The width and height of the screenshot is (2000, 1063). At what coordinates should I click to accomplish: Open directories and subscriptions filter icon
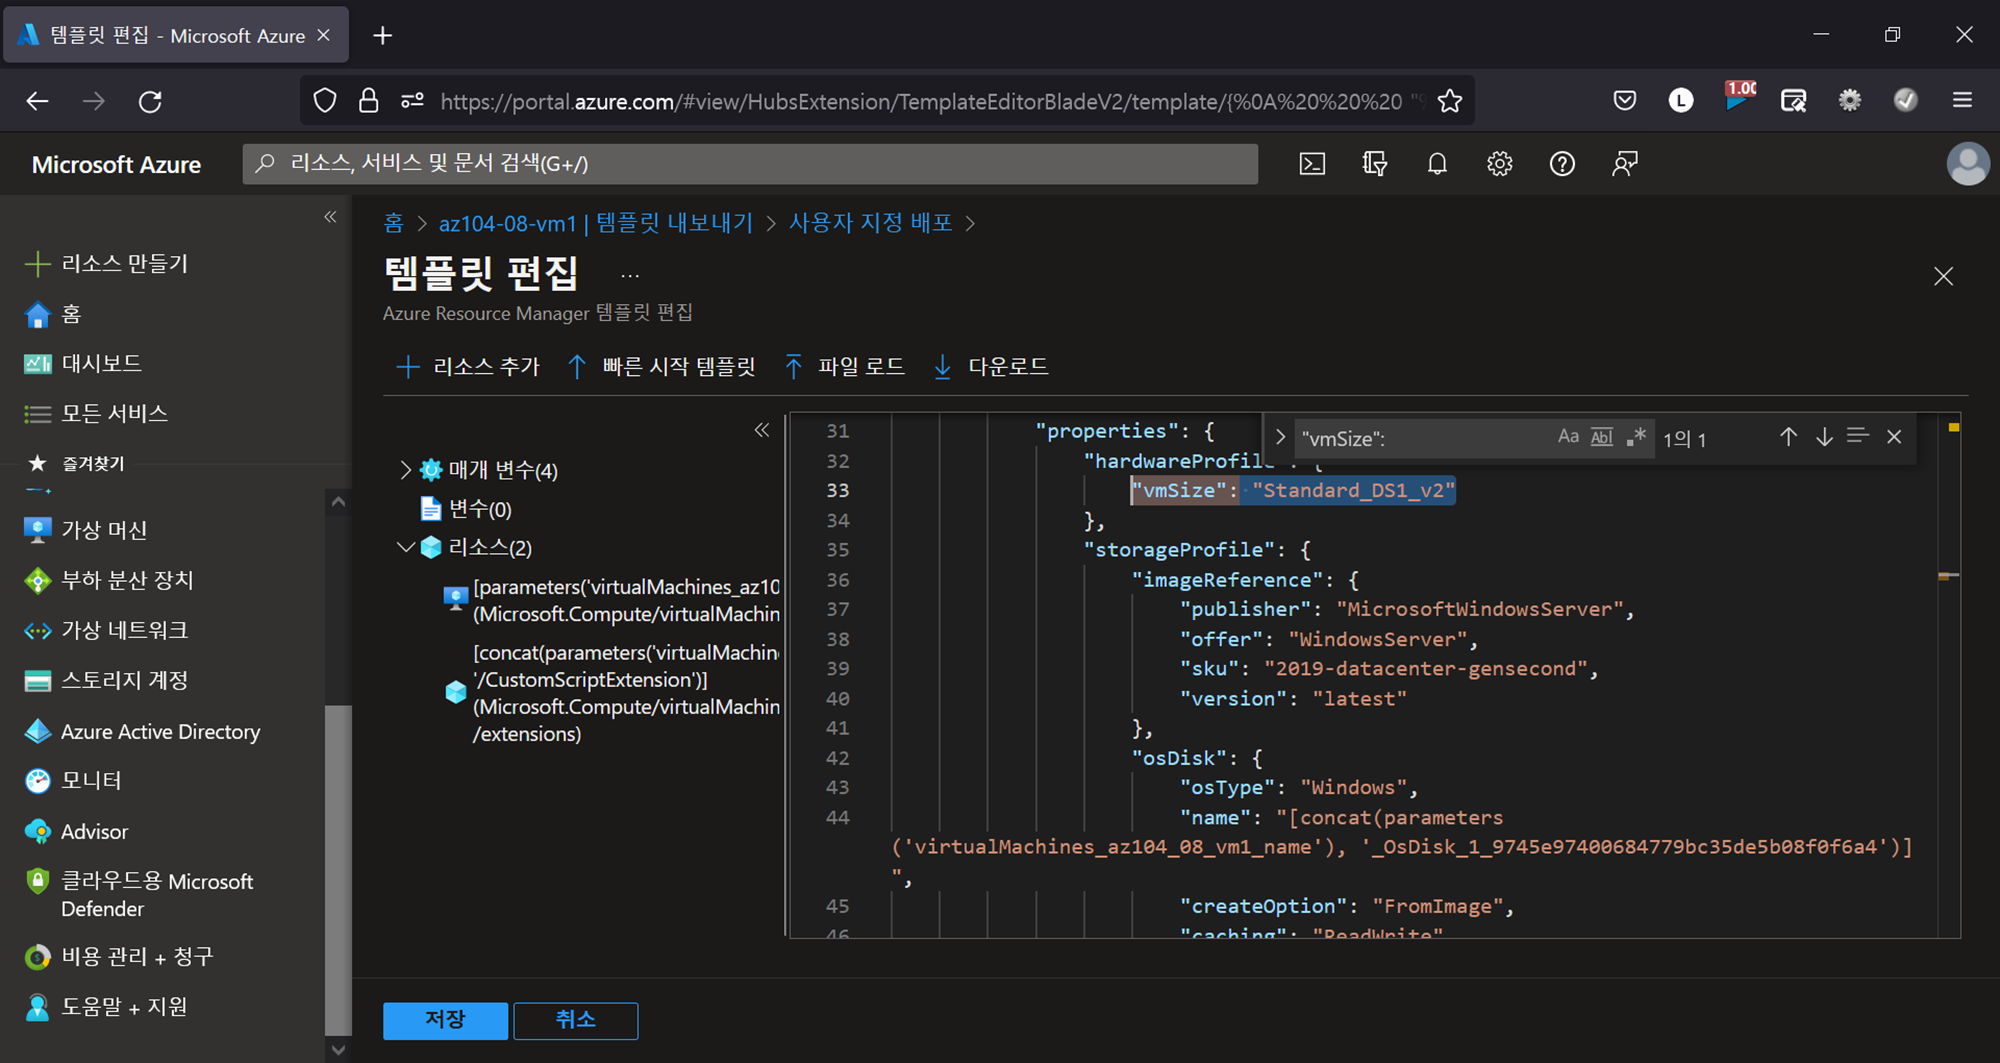point(1375,164)
